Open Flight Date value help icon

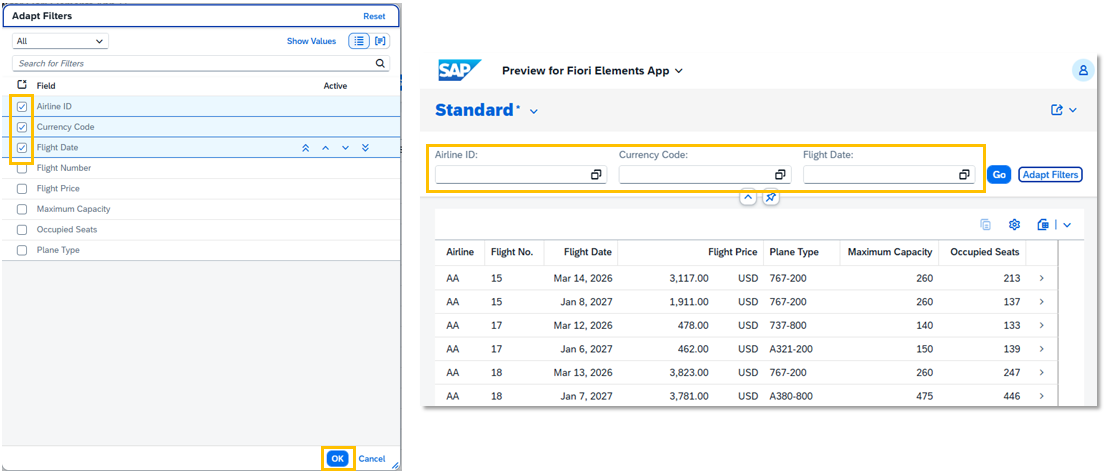click(964, 175)
